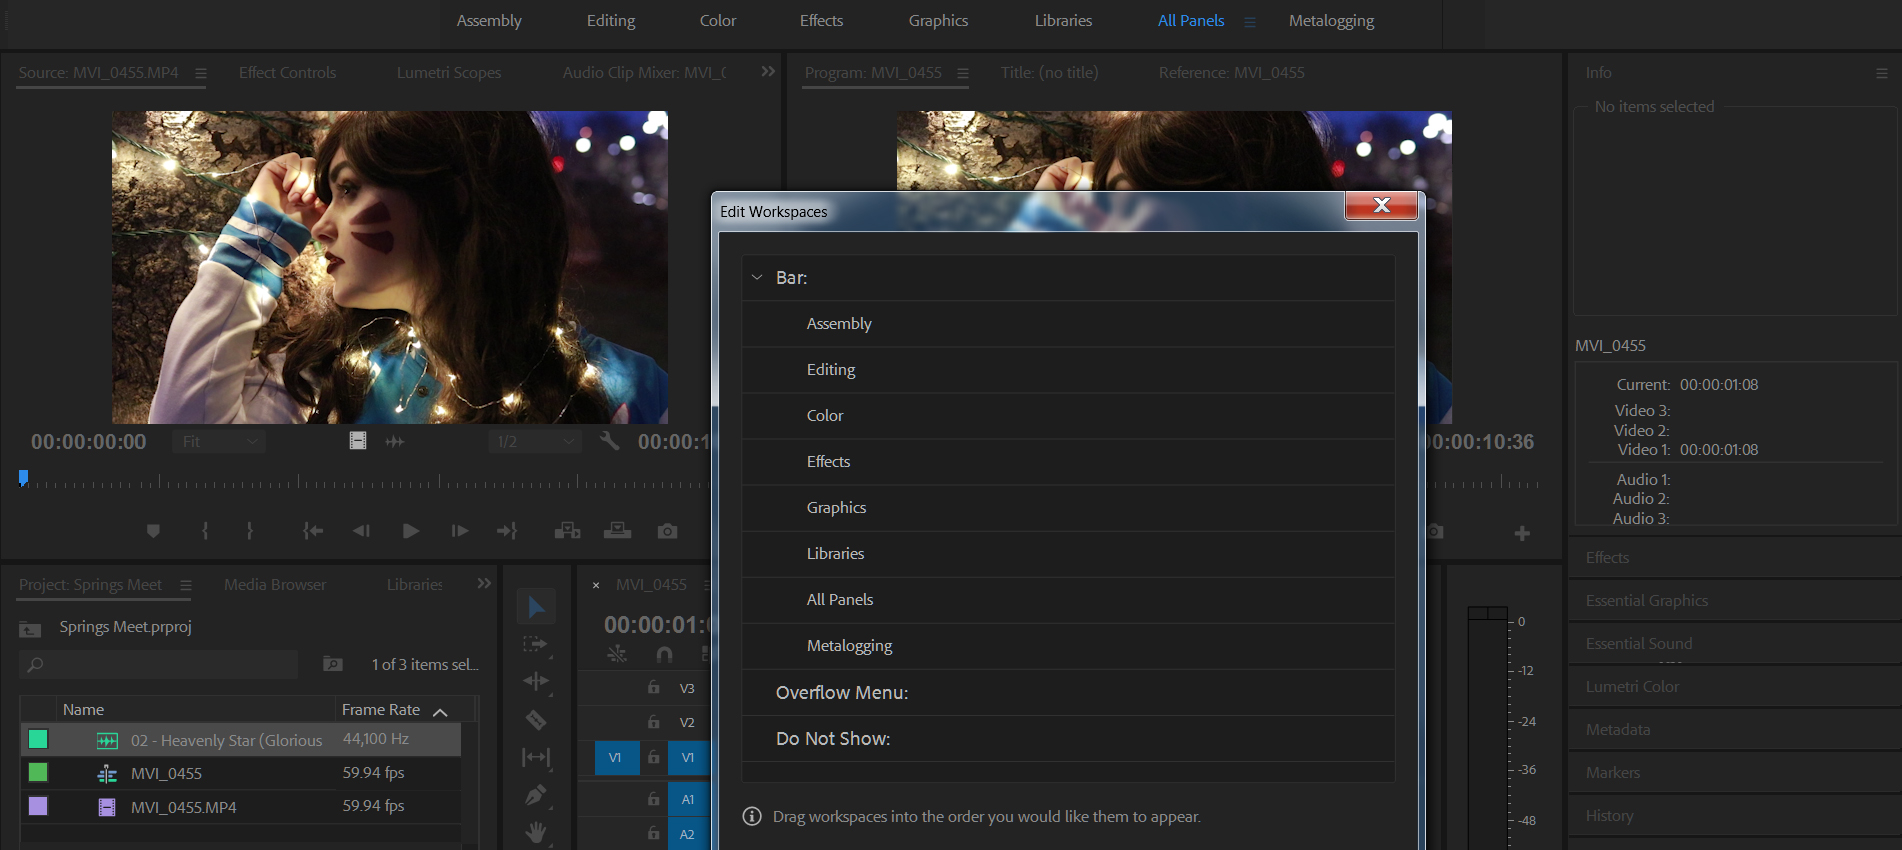Open Program panel hamburger menu
Image resolution: width=1902 pixels, height=850 pixels.
point(963,73)
